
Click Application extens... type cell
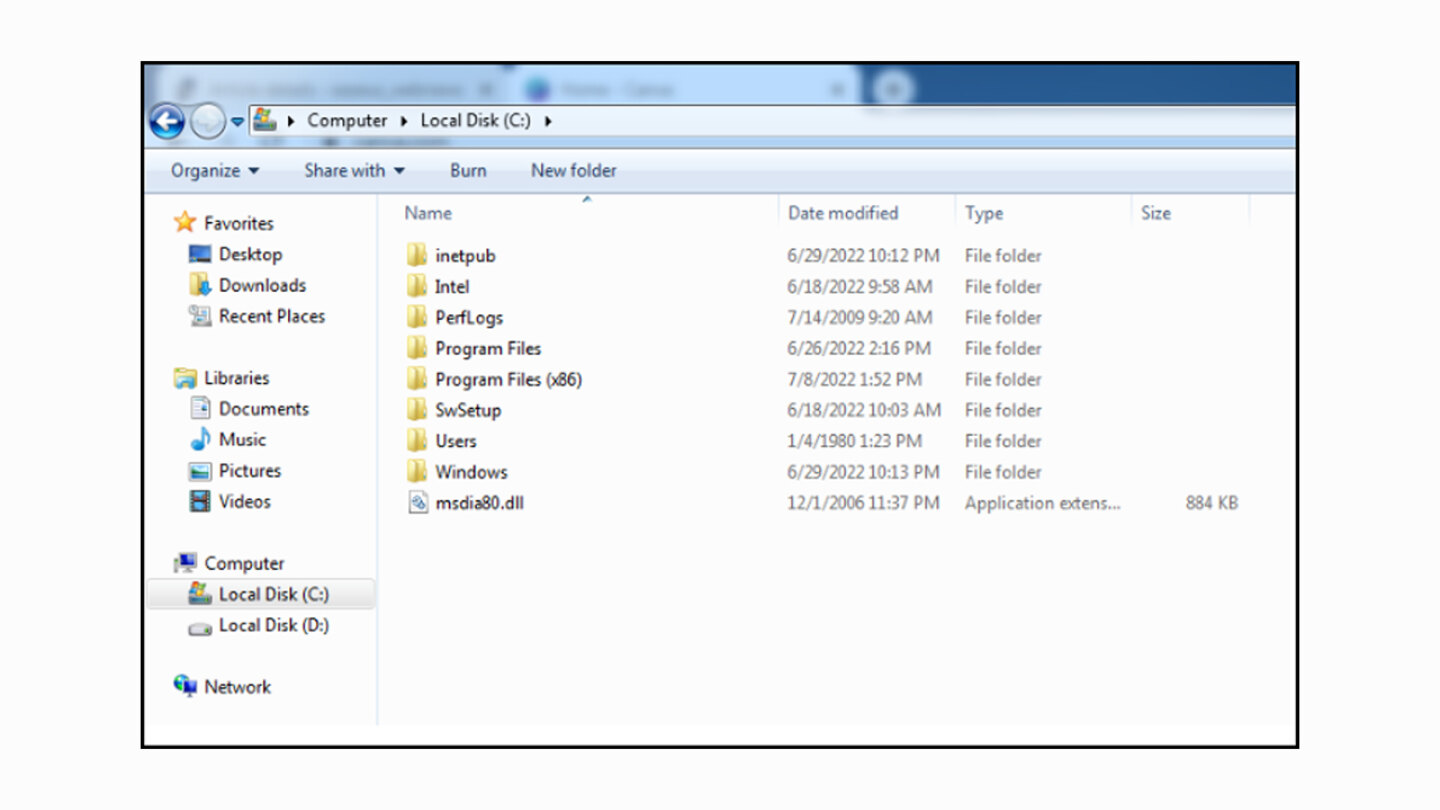pos(1043,503)
